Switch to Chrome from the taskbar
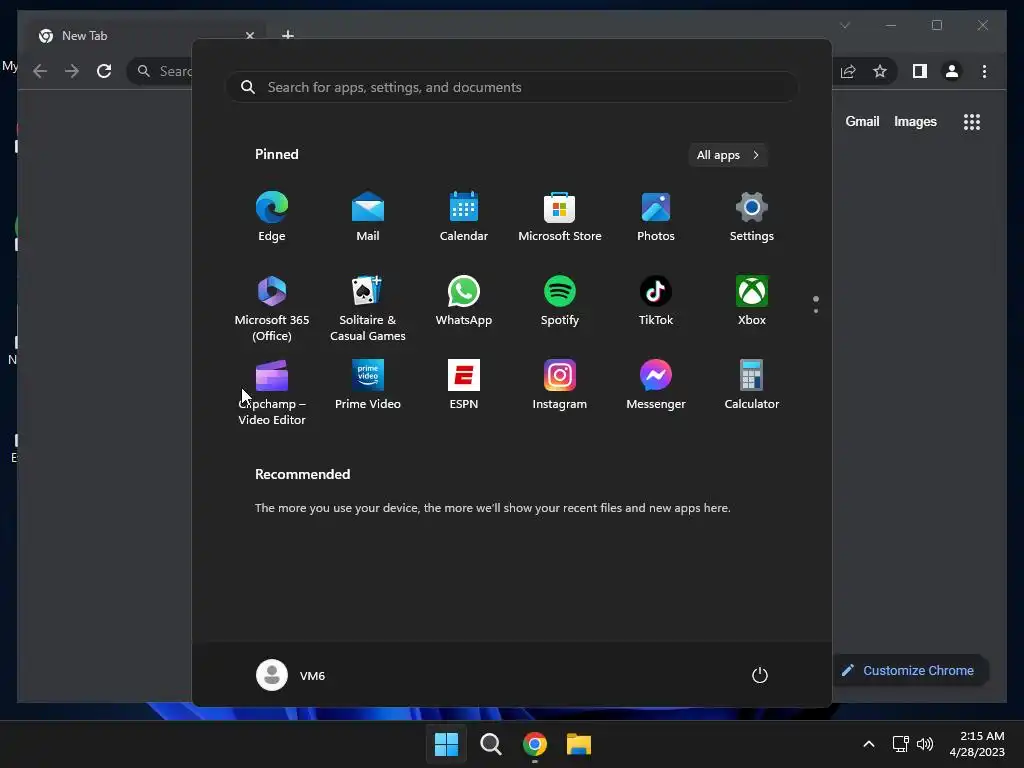This screenshot has height=768, width=1024. (535, 744)
